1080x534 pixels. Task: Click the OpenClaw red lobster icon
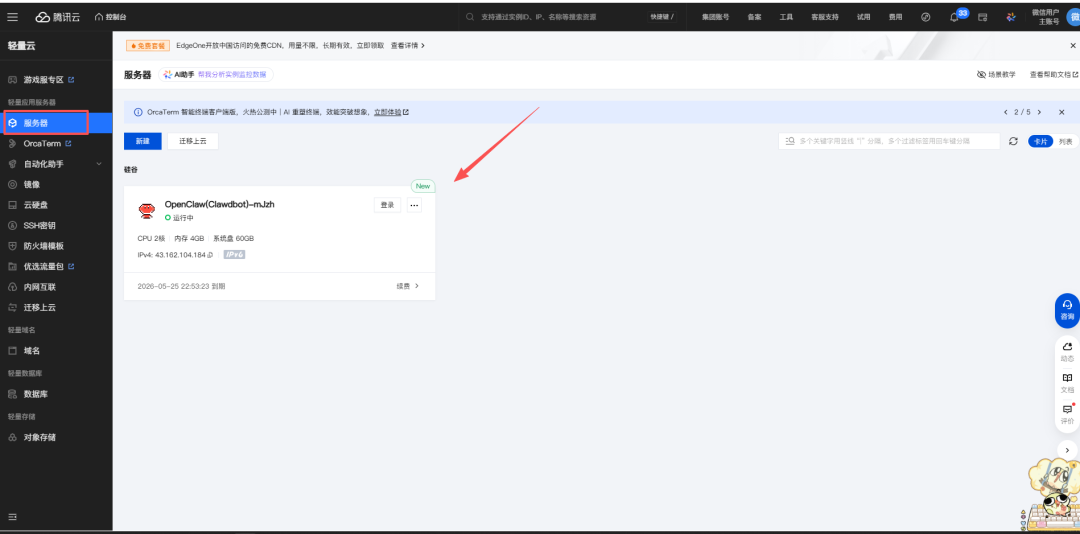pyautogui.click(x=147, y=211)
